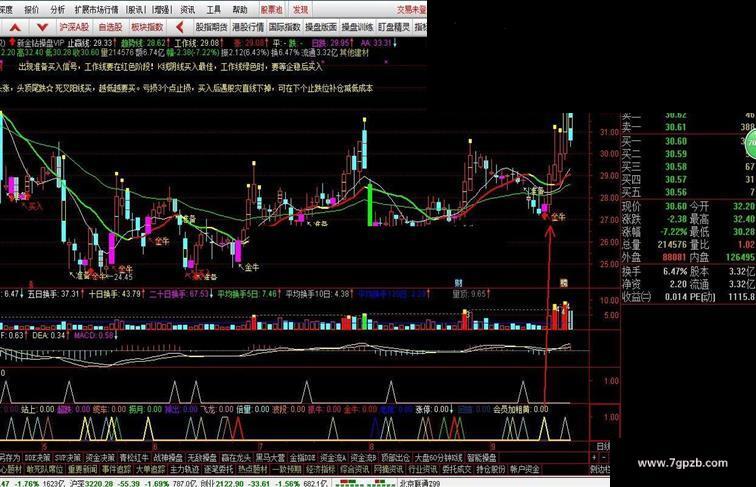Switch to the 大盘60分钟线 indicator tab
The height and width of the screenshot is (487, 756).
[438, 458]
